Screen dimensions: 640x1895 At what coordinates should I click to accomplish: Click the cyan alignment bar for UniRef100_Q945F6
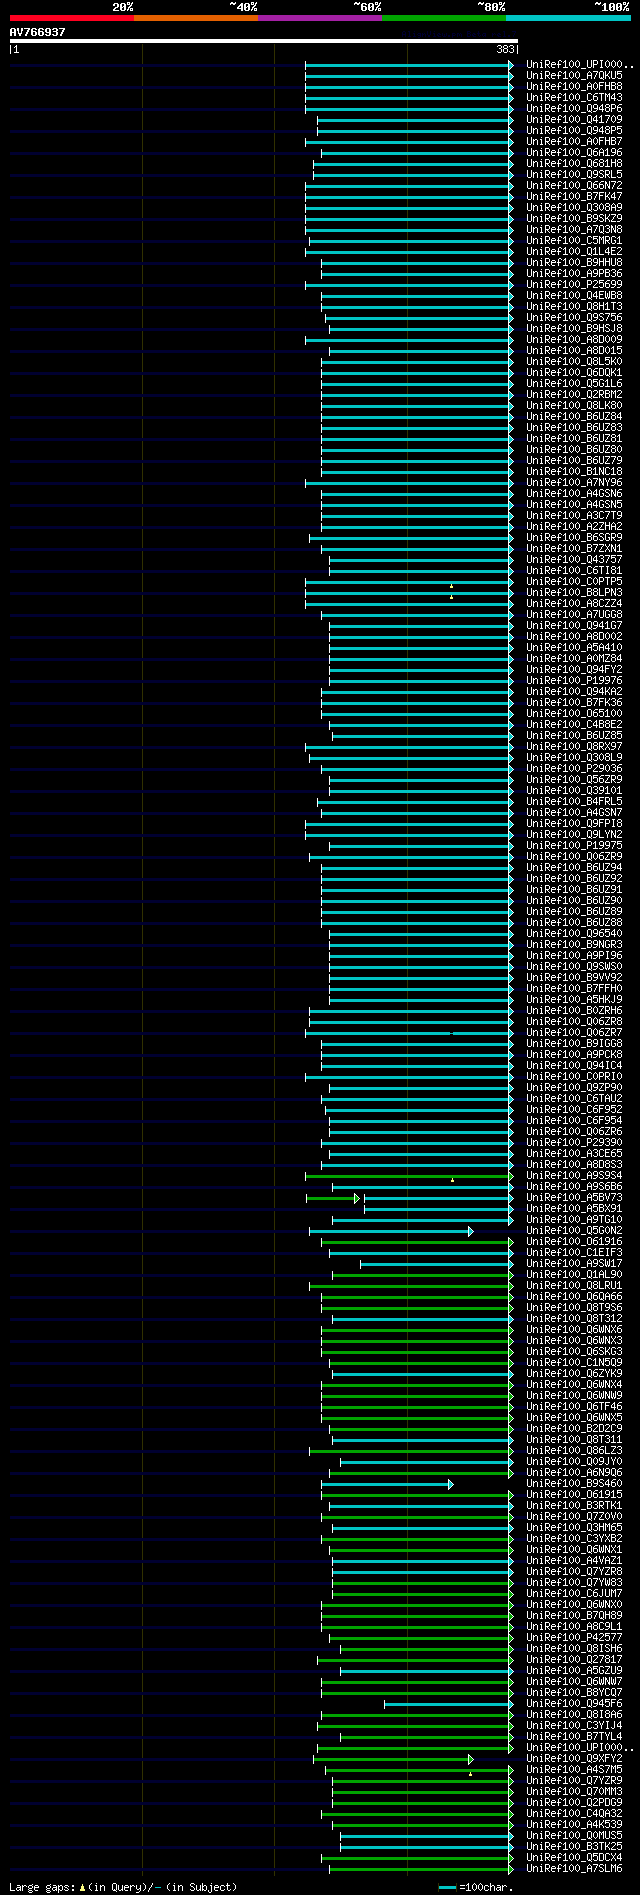tap(448, 1704)
